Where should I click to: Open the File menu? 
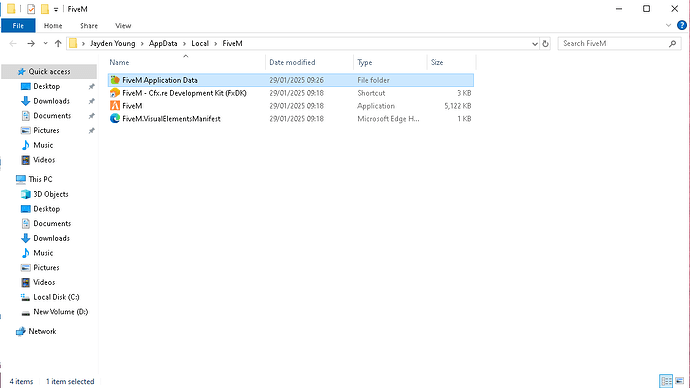18,26
